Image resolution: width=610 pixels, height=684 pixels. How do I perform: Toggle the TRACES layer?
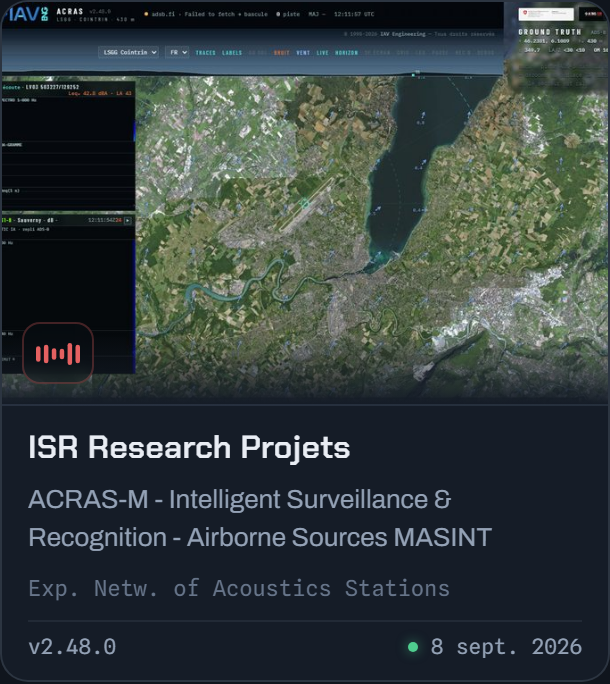[206, 53]
